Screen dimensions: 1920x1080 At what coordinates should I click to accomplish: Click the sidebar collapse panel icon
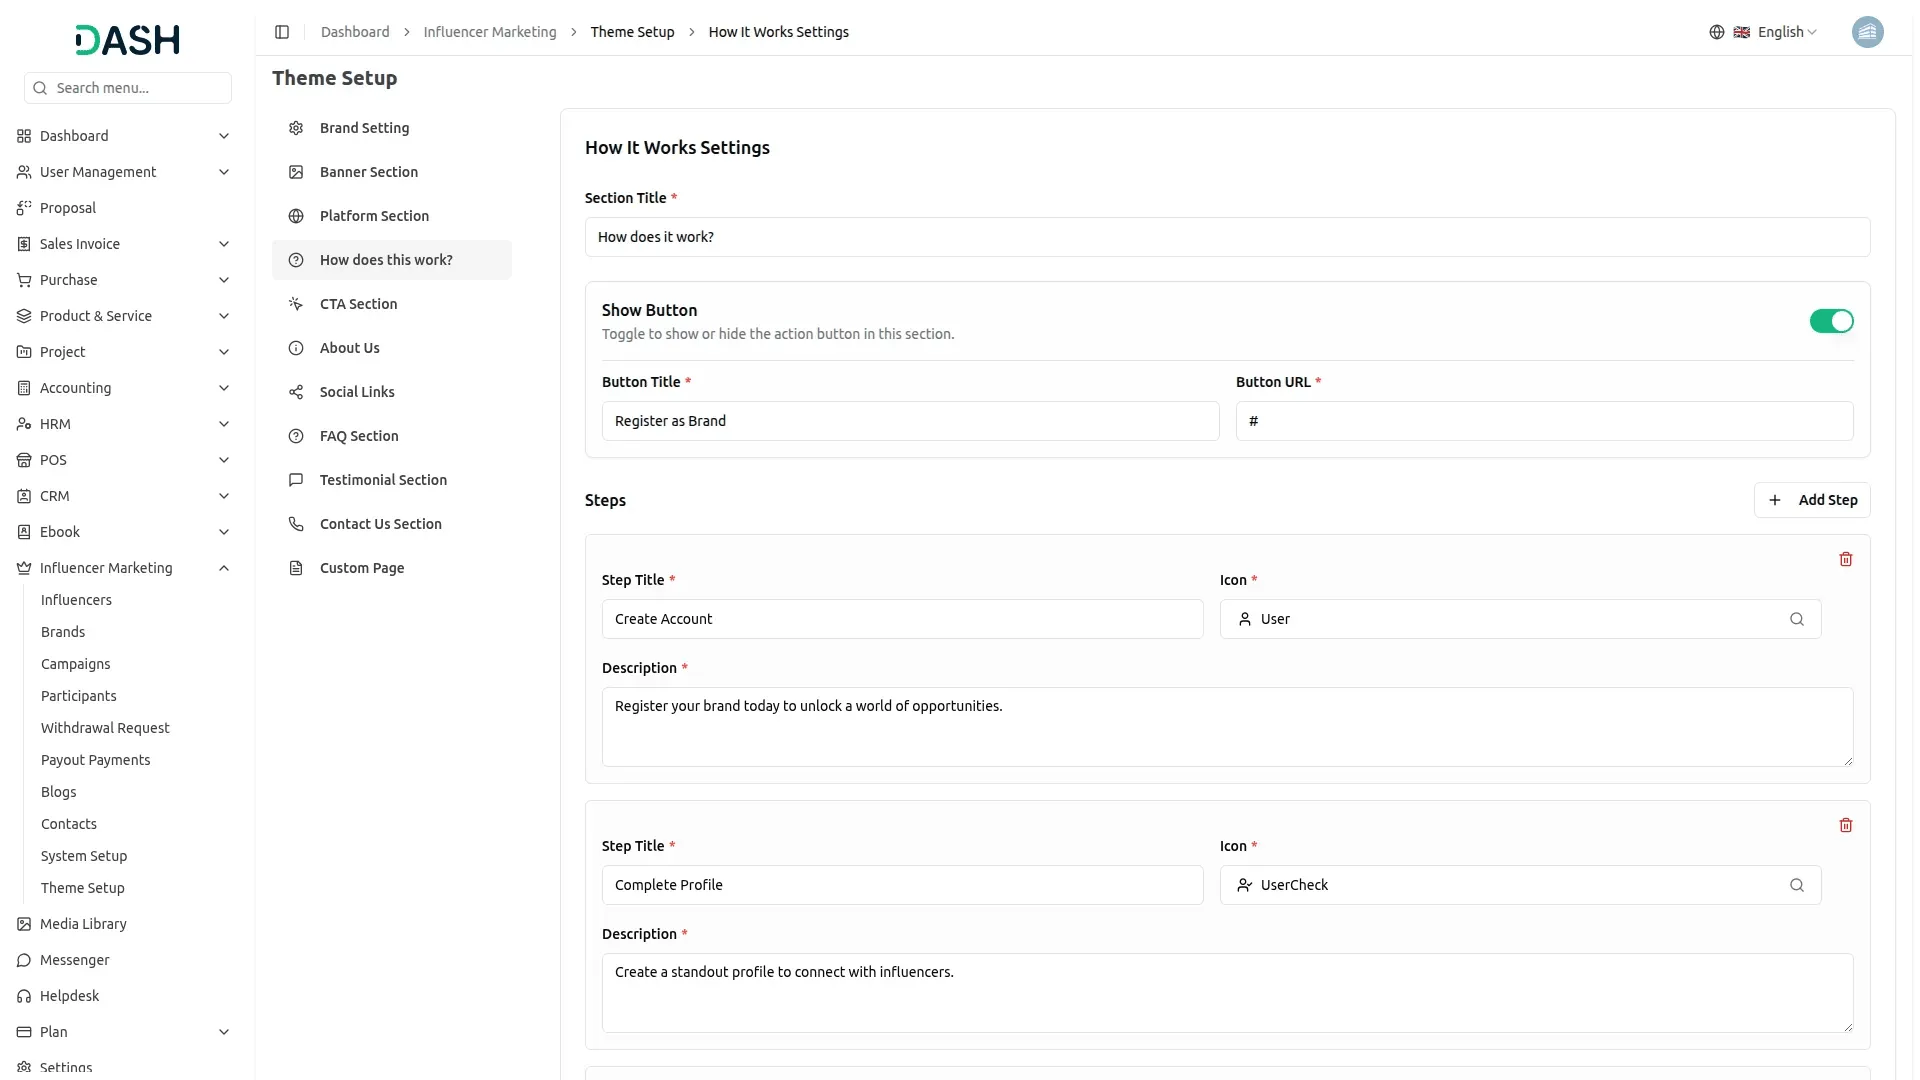[x=282, y=32]
